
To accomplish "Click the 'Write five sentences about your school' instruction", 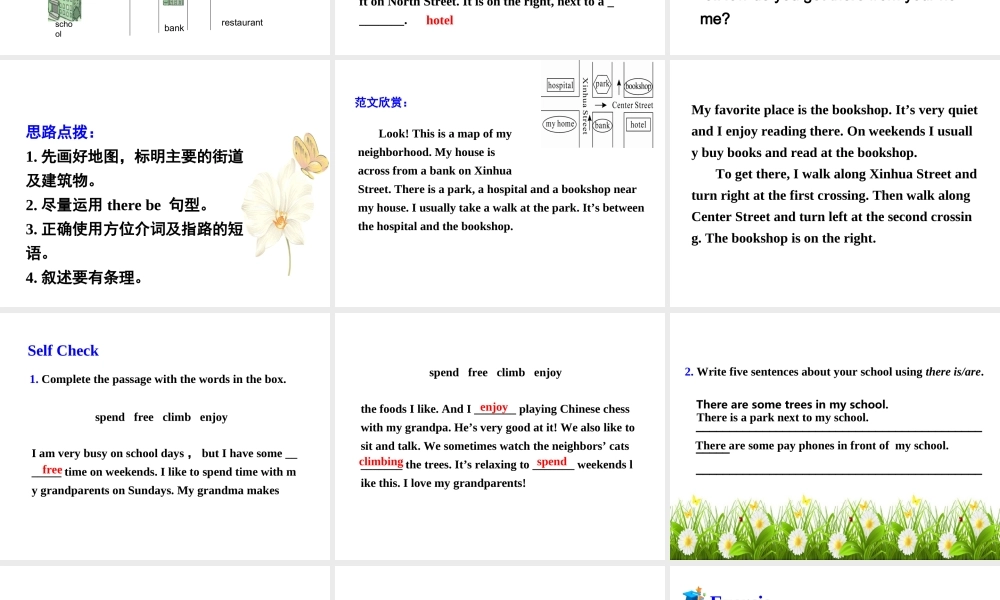I will pyautogui.click(x=840, y=372).
